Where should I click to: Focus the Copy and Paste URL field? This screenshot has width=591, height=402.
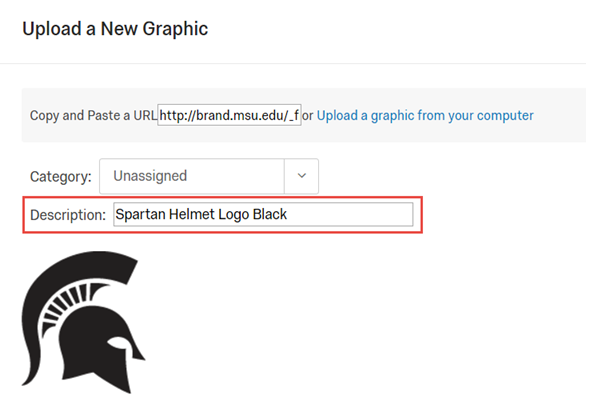[229, 115]
